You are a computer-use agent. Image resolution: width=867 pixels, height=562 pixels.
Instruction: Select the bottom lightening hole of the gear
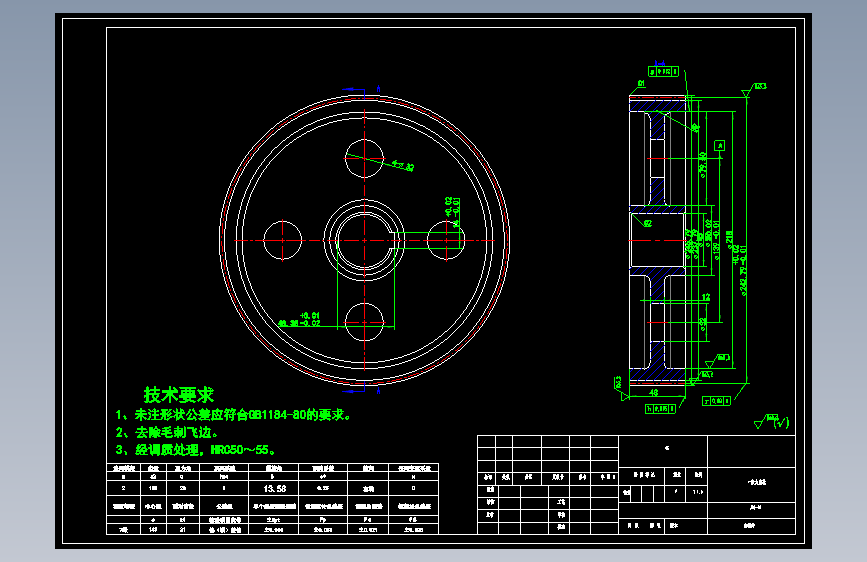coord(364,322)
